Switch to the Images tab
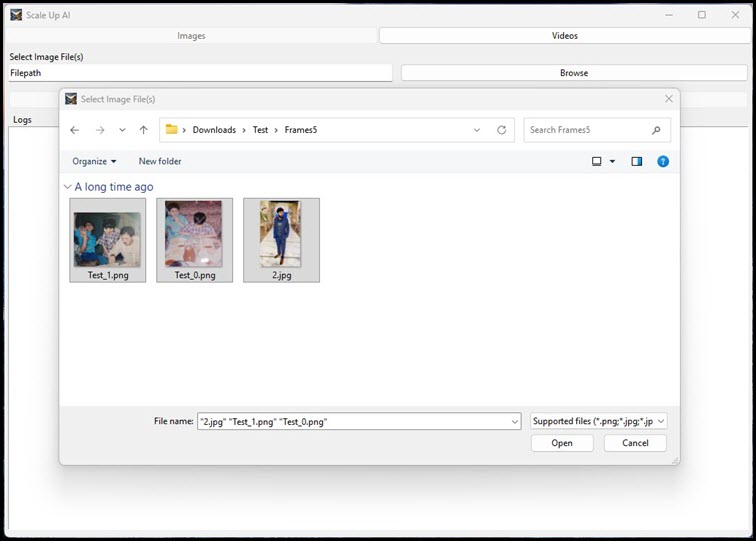 tap(191, 36)
